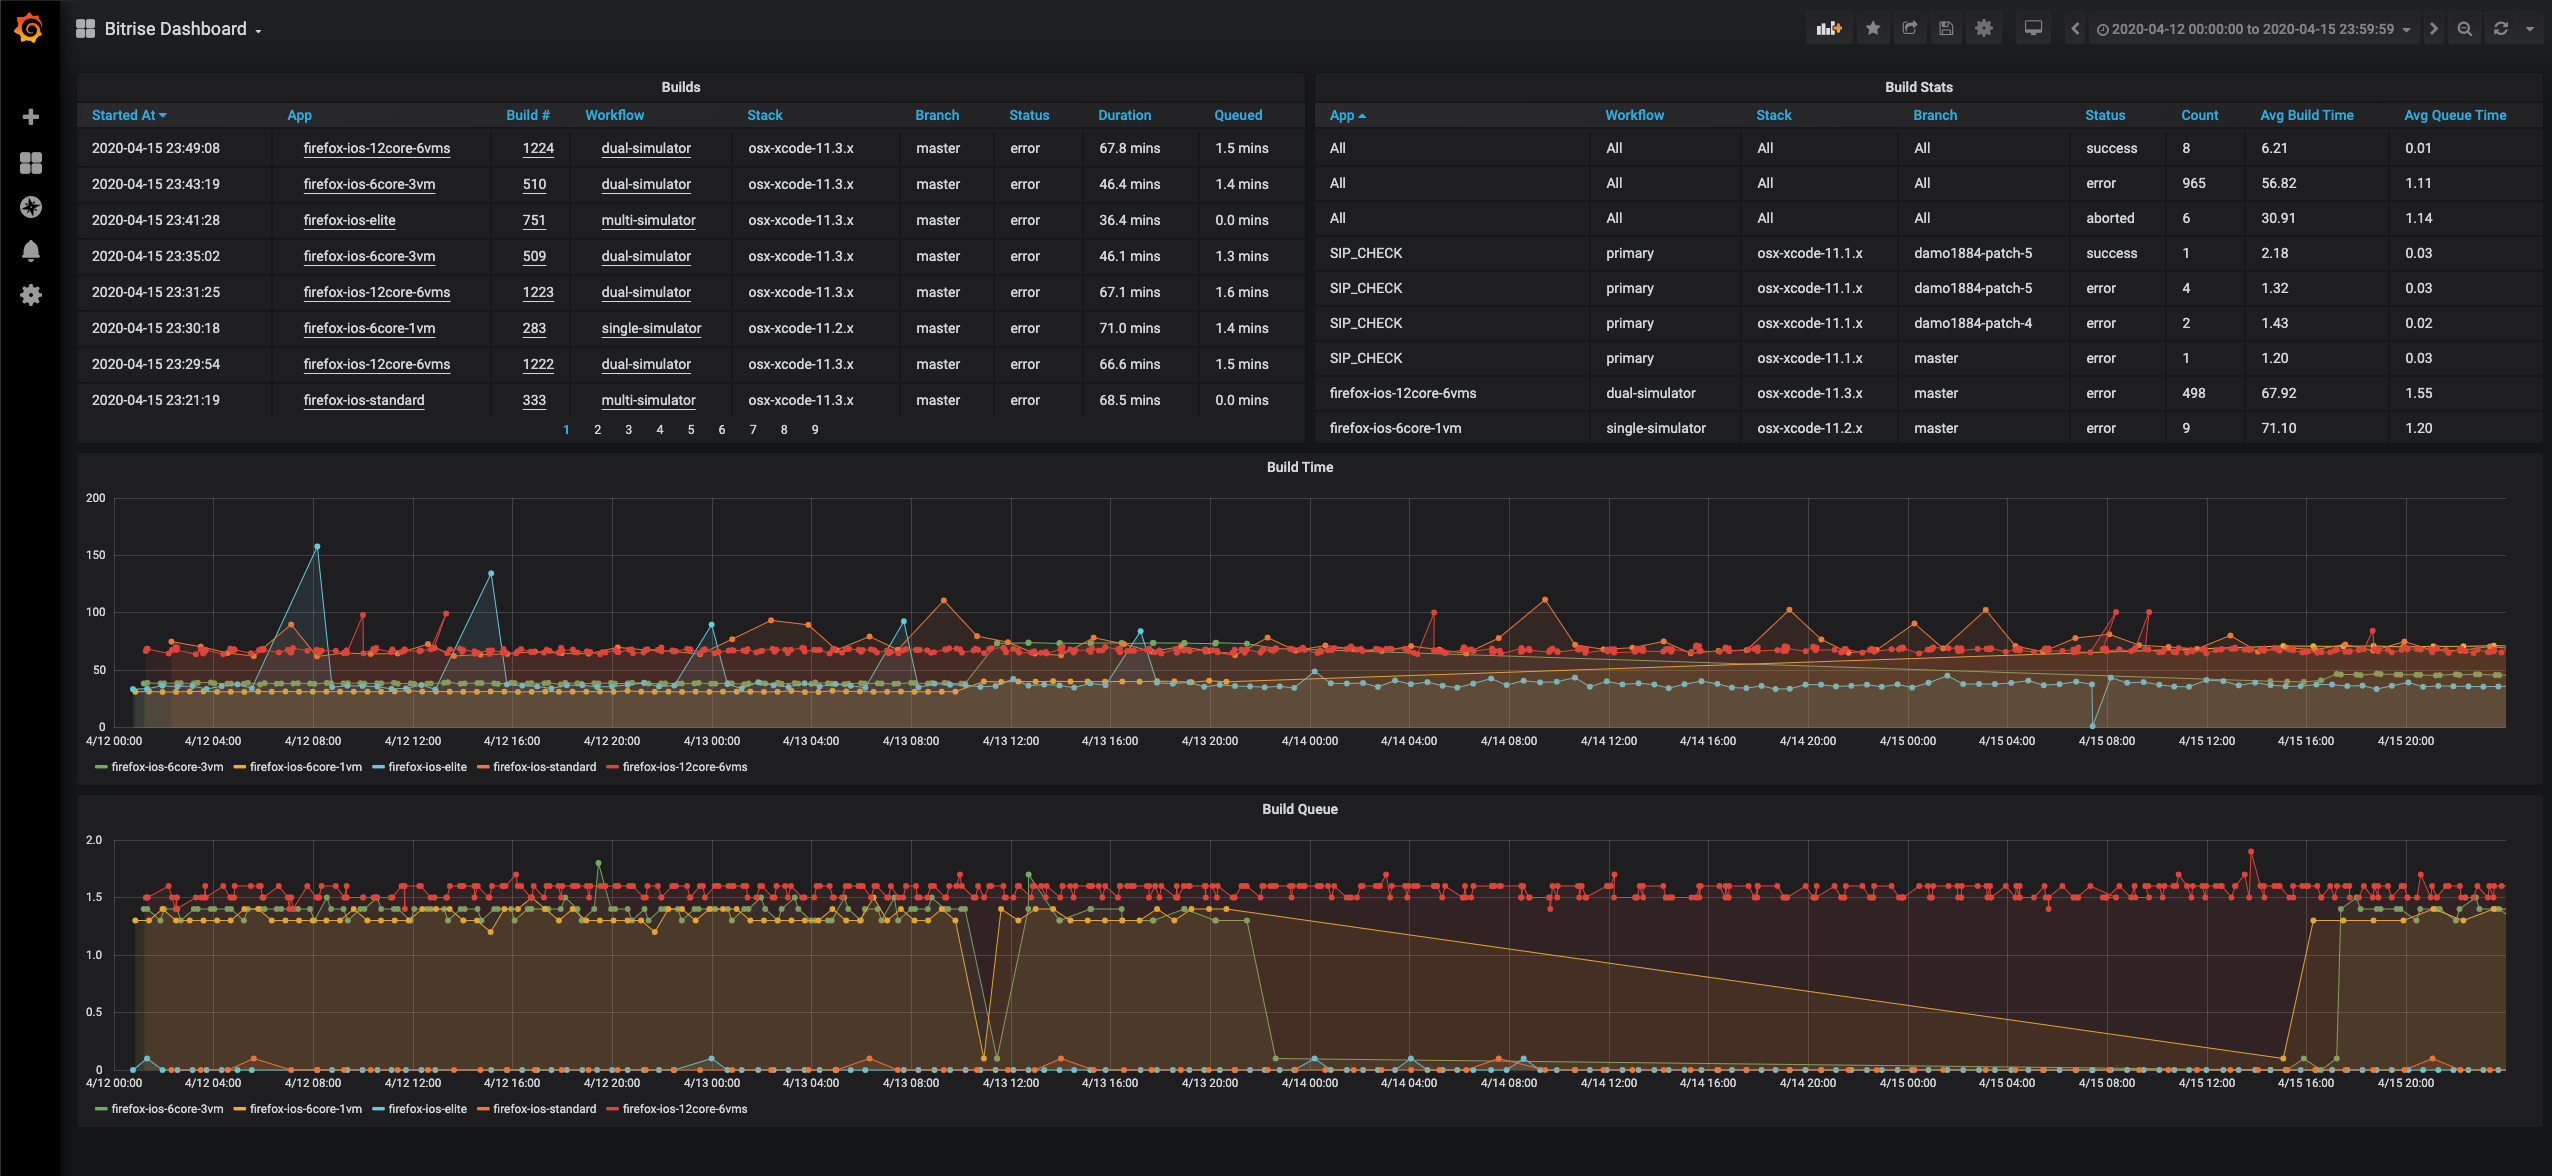Toggle firefox-ios-12core-6vms series in Build Queue legend
Viewport: 2552px width, 1176px height.
click(x=684, y=1109)
